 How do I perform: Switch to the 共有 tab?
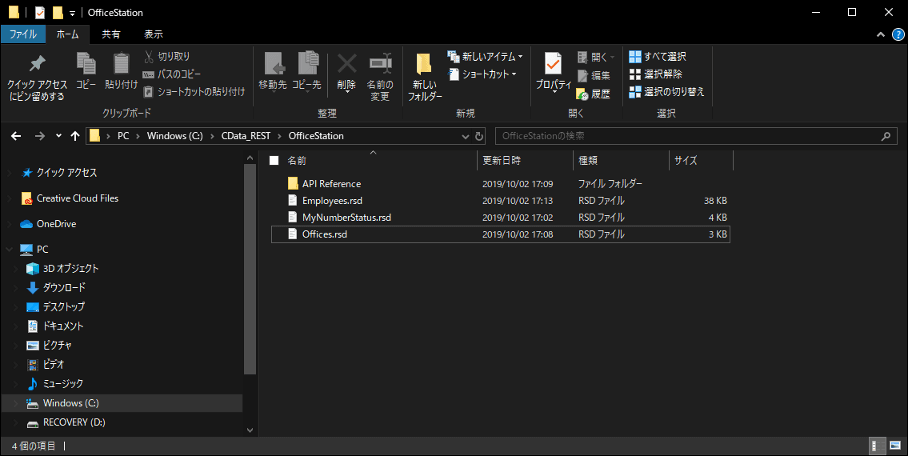pos(111,34)
